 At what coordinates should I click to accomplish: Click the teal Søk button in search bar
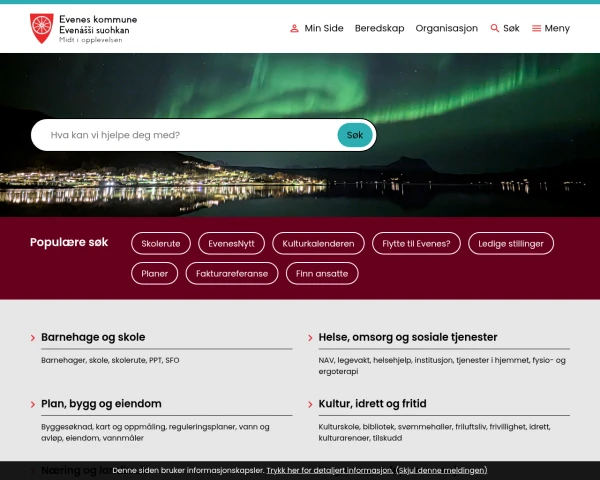(x=355, y=135)
